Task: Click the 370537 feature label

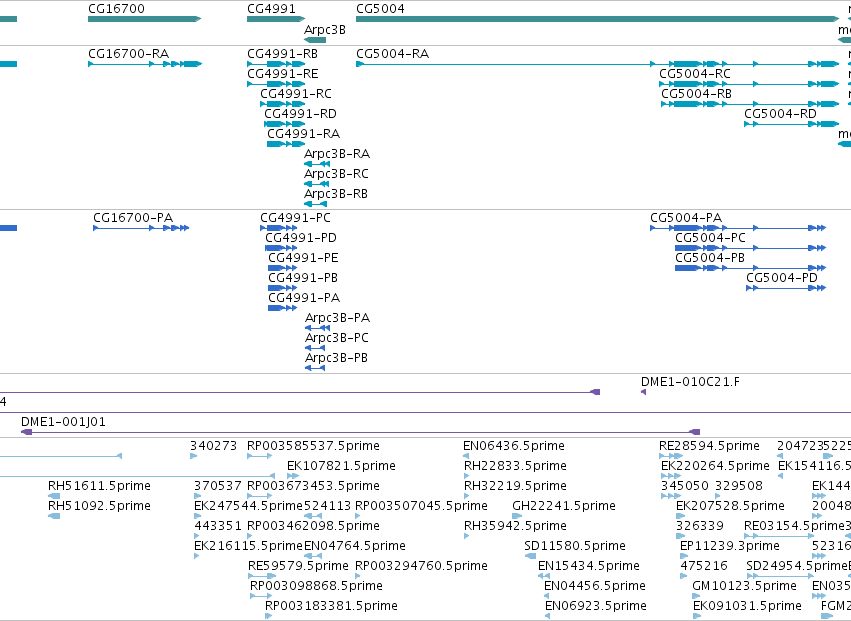Action: click(218, 486)
